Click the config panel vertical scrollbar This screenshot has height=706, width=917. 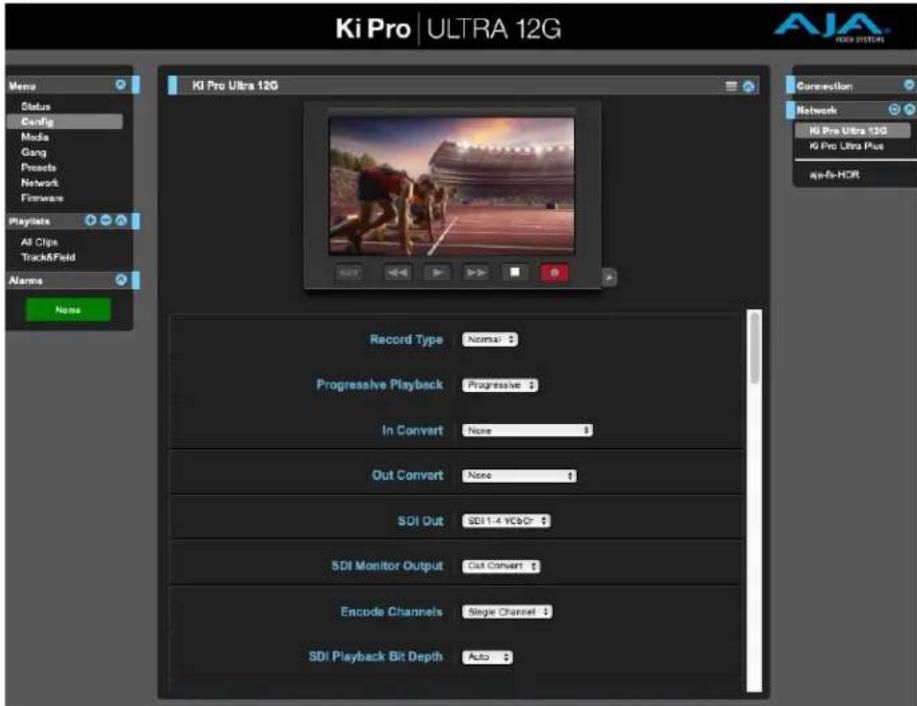coord(755,501)
